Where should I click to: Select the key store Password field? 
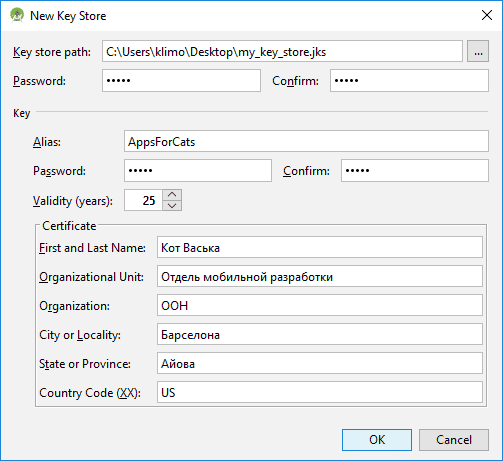click(x=181, y=80)
